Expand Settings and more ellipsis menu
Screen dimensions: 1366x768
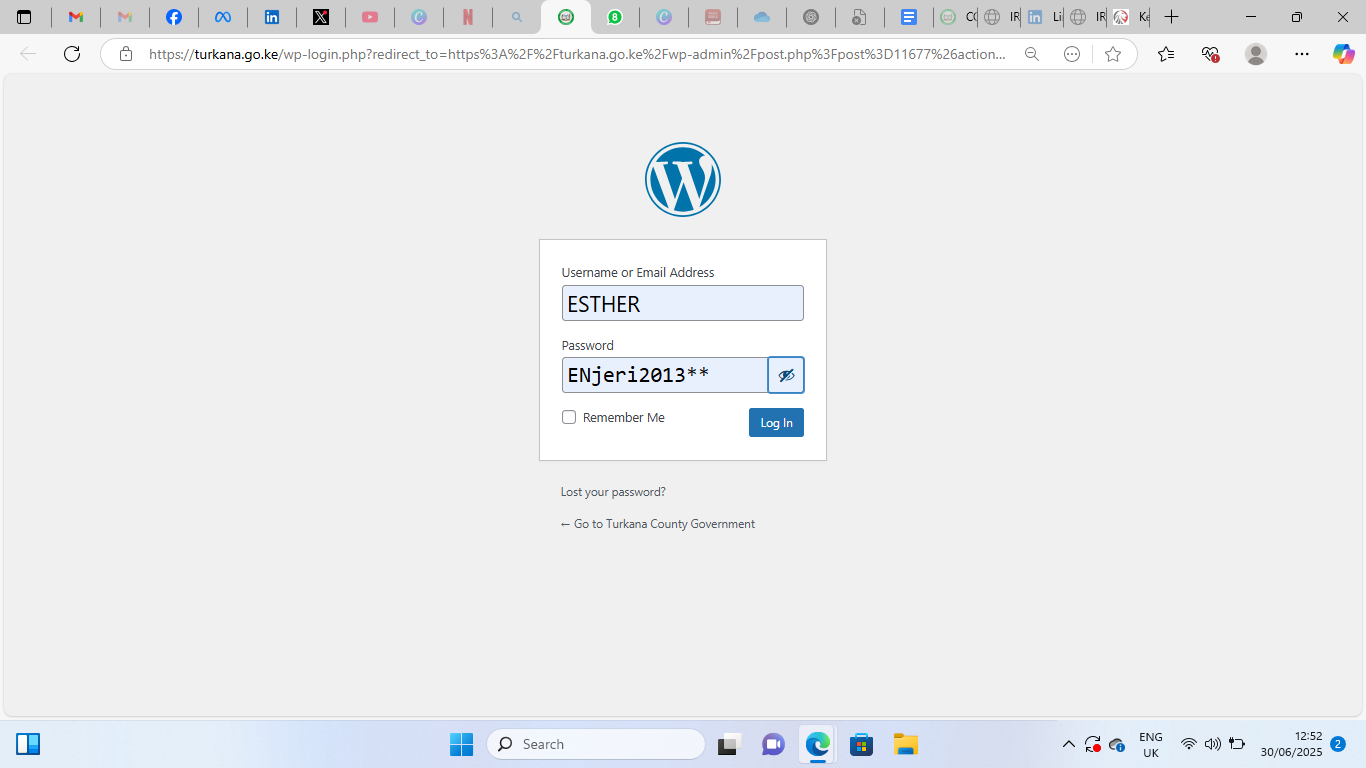1301,54
